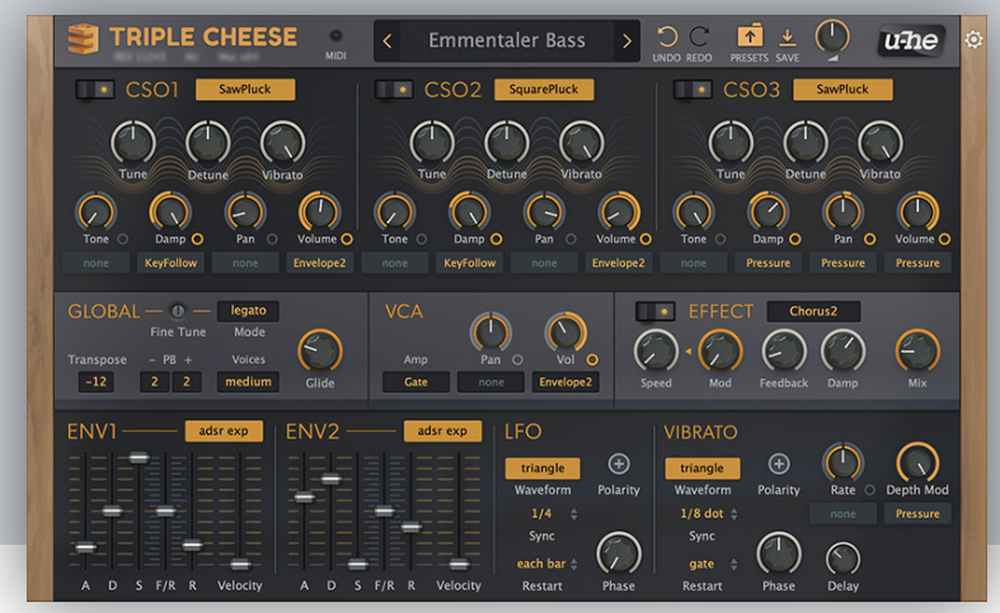Toggle the CSO2 on/off switch

(x=393, y=90)
